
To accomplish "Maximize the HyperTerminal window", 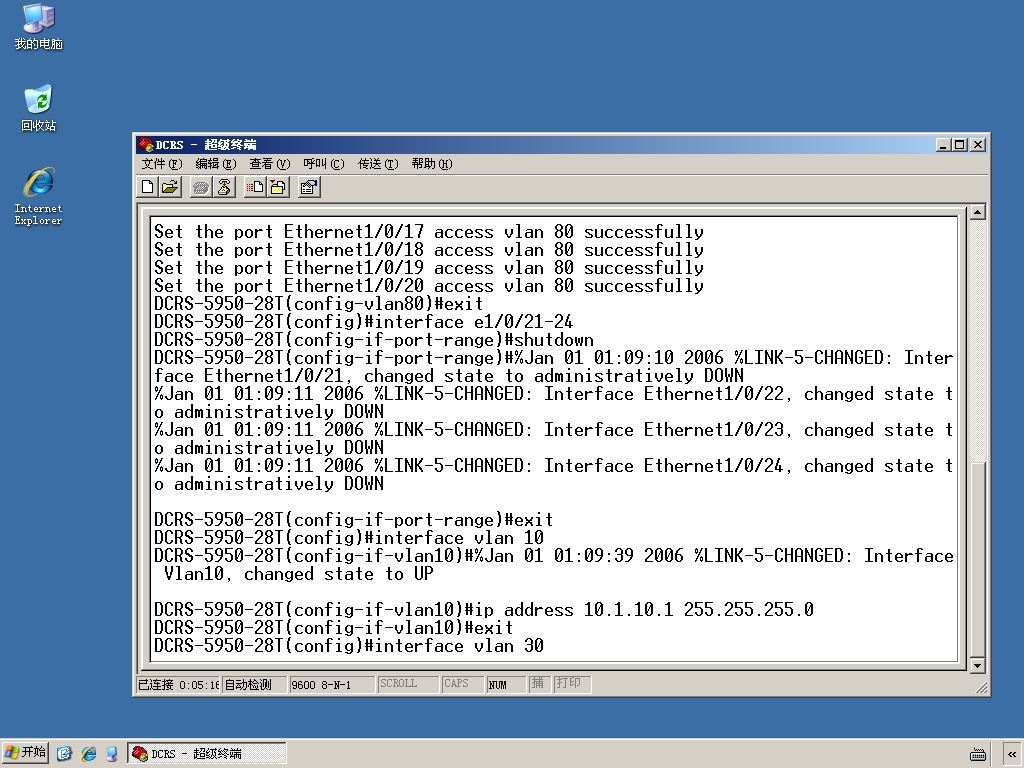I will click(x=959, y=145).
